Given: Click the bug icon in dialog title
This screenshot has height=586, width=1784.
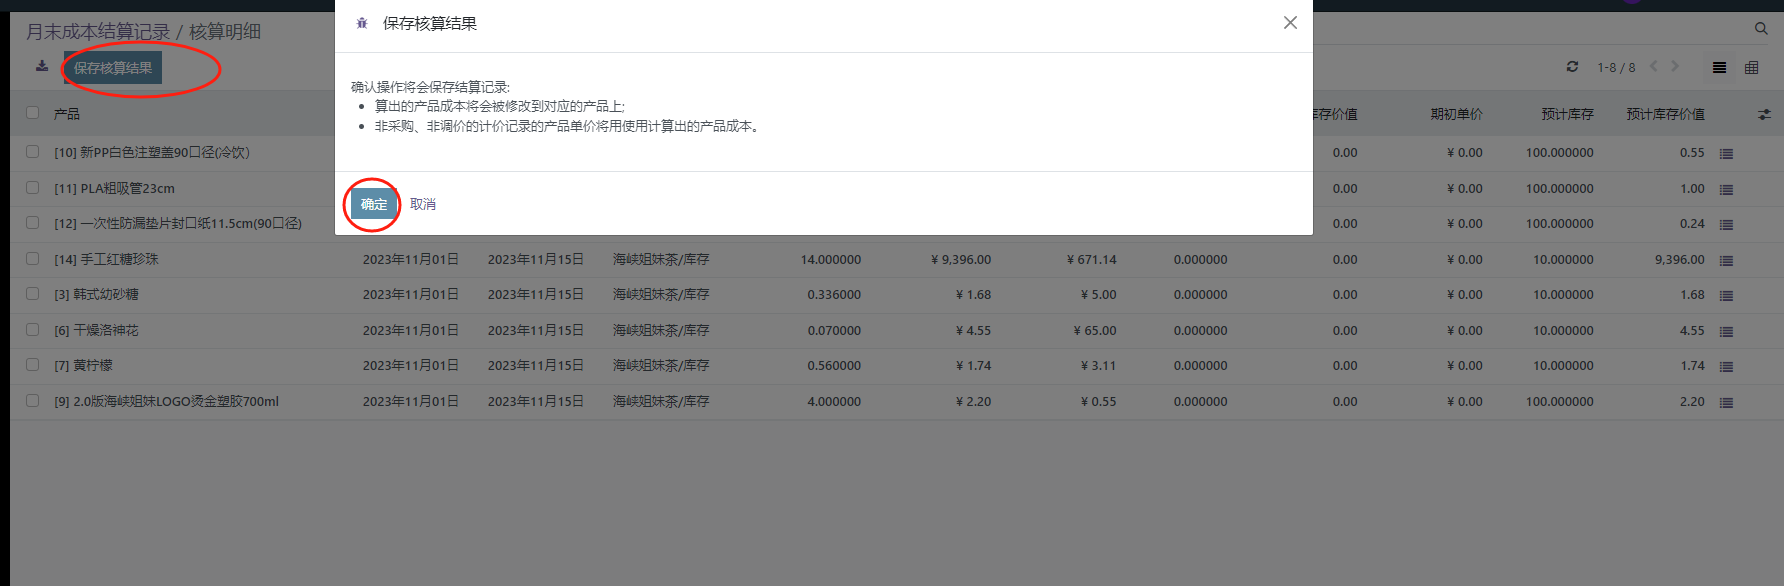Looking at the screenshot, I should (x=362, y=23).
